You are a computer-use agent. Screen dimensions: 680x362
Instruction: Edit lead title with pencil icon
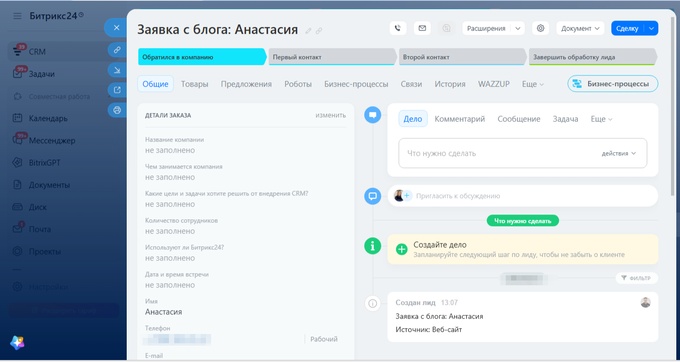pos(308,31)
